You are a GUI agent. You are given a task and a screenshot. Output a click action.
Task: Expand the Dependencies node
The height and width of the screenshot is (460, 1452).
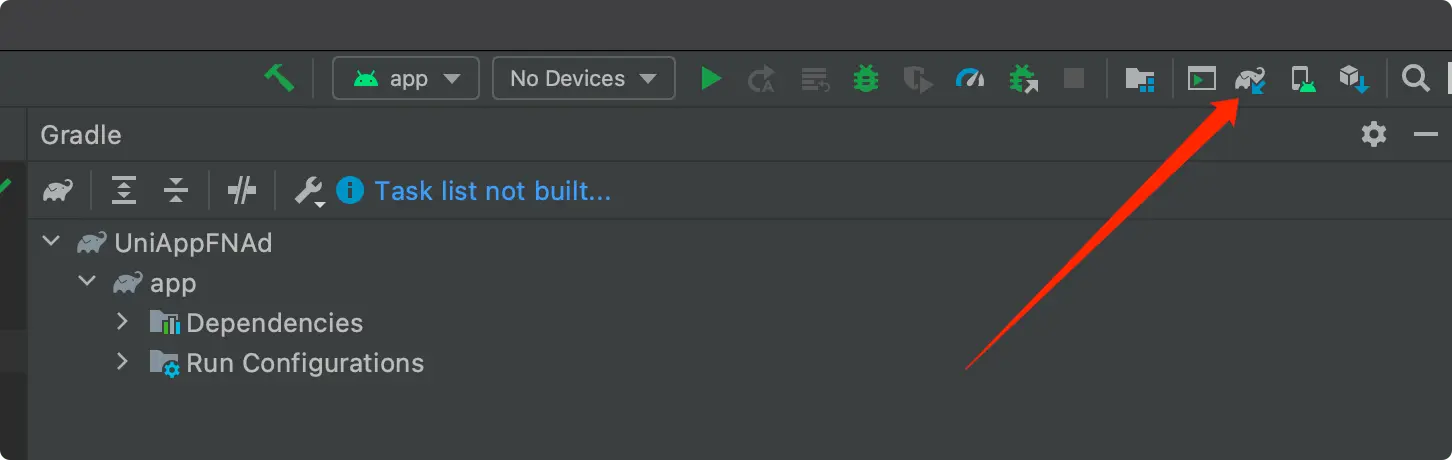tap(122, 322)
